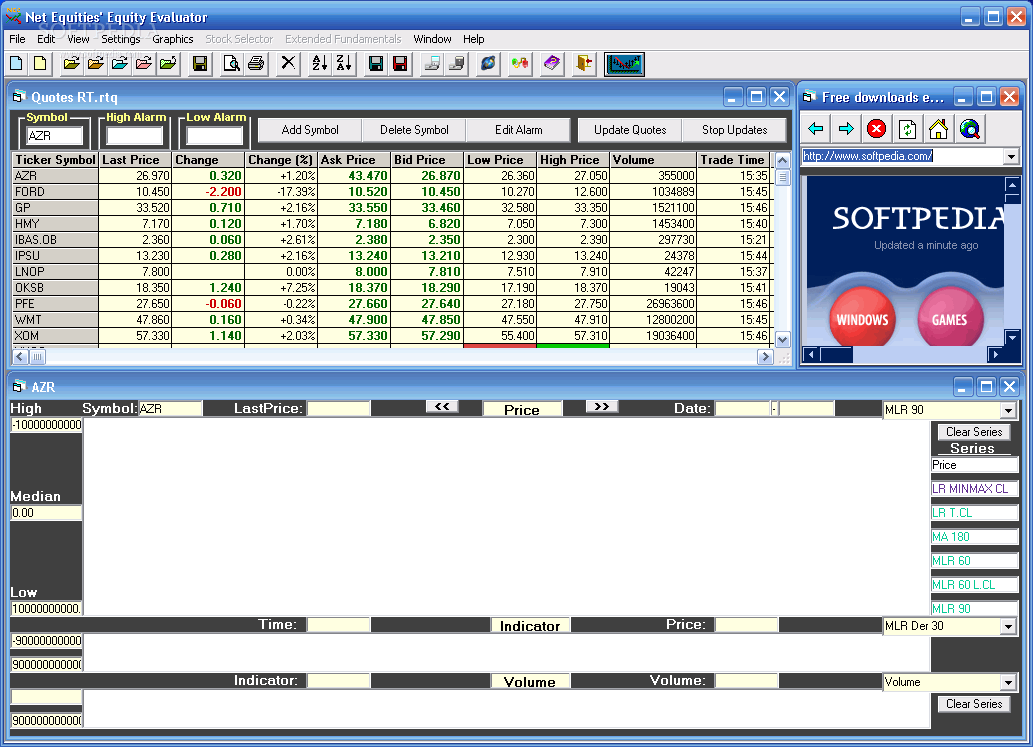Viewport: 1033px width, 747px height.
Task: Click the Add Symbol button
Action: (x=310, y=130)
